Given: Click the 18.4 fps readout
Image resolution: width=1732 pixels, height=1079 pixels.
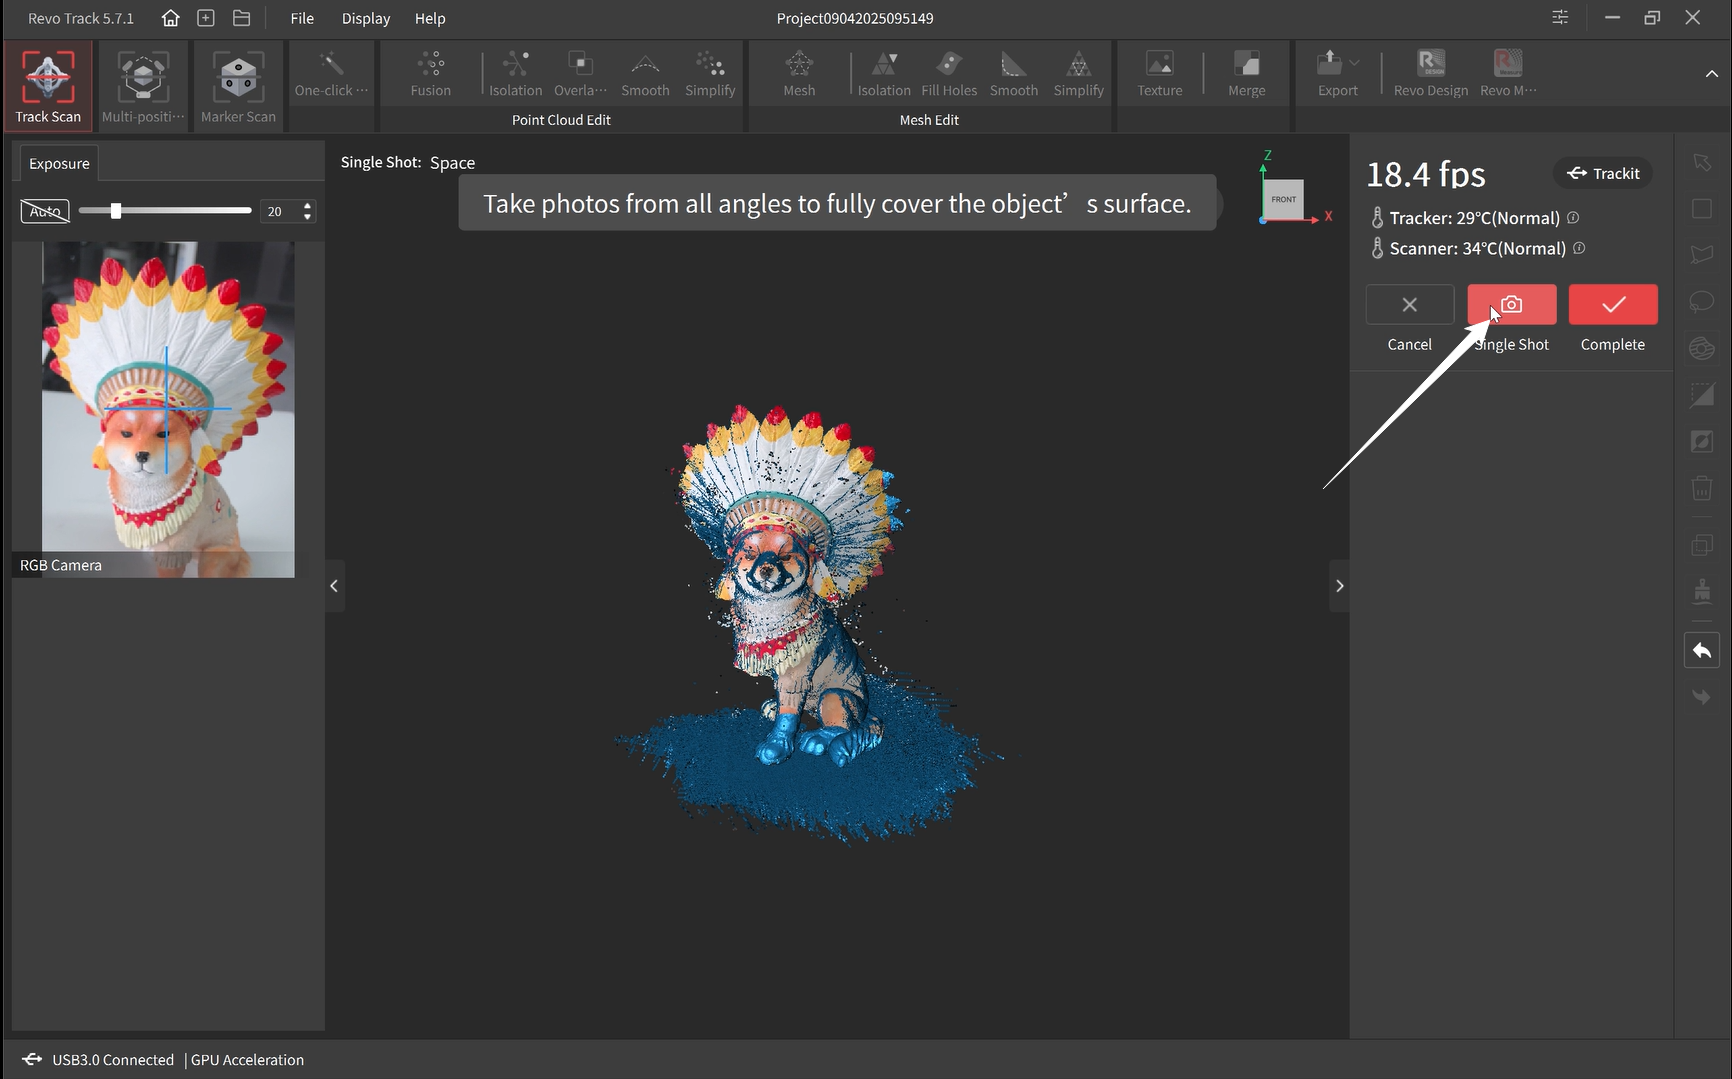Looking at the screenshot, I should point(1425,174).
